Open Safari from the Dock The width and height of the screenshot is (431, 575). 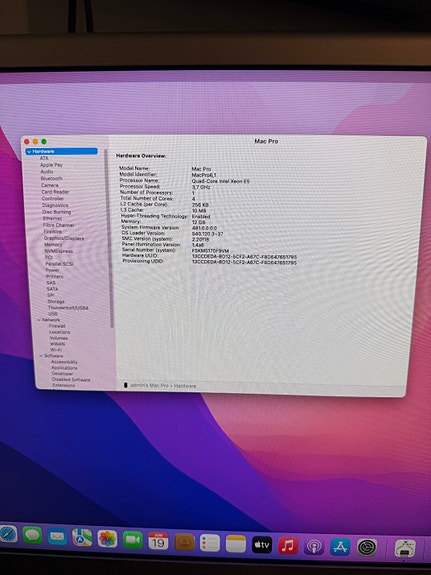tap(7, 534)
